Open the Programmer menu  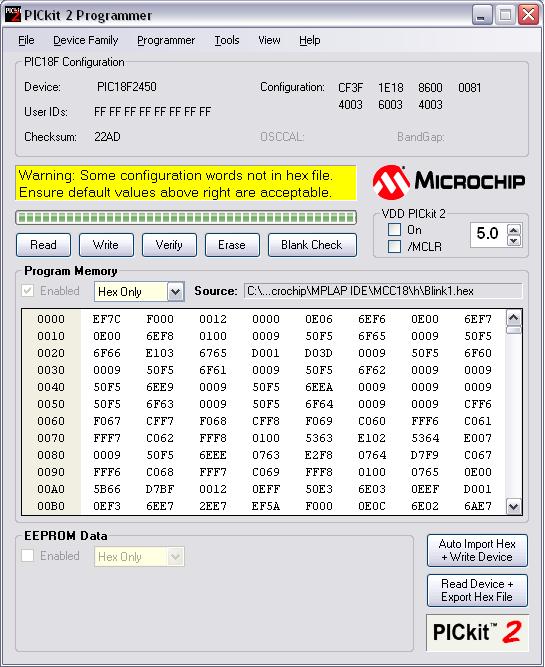pos(166,40)
